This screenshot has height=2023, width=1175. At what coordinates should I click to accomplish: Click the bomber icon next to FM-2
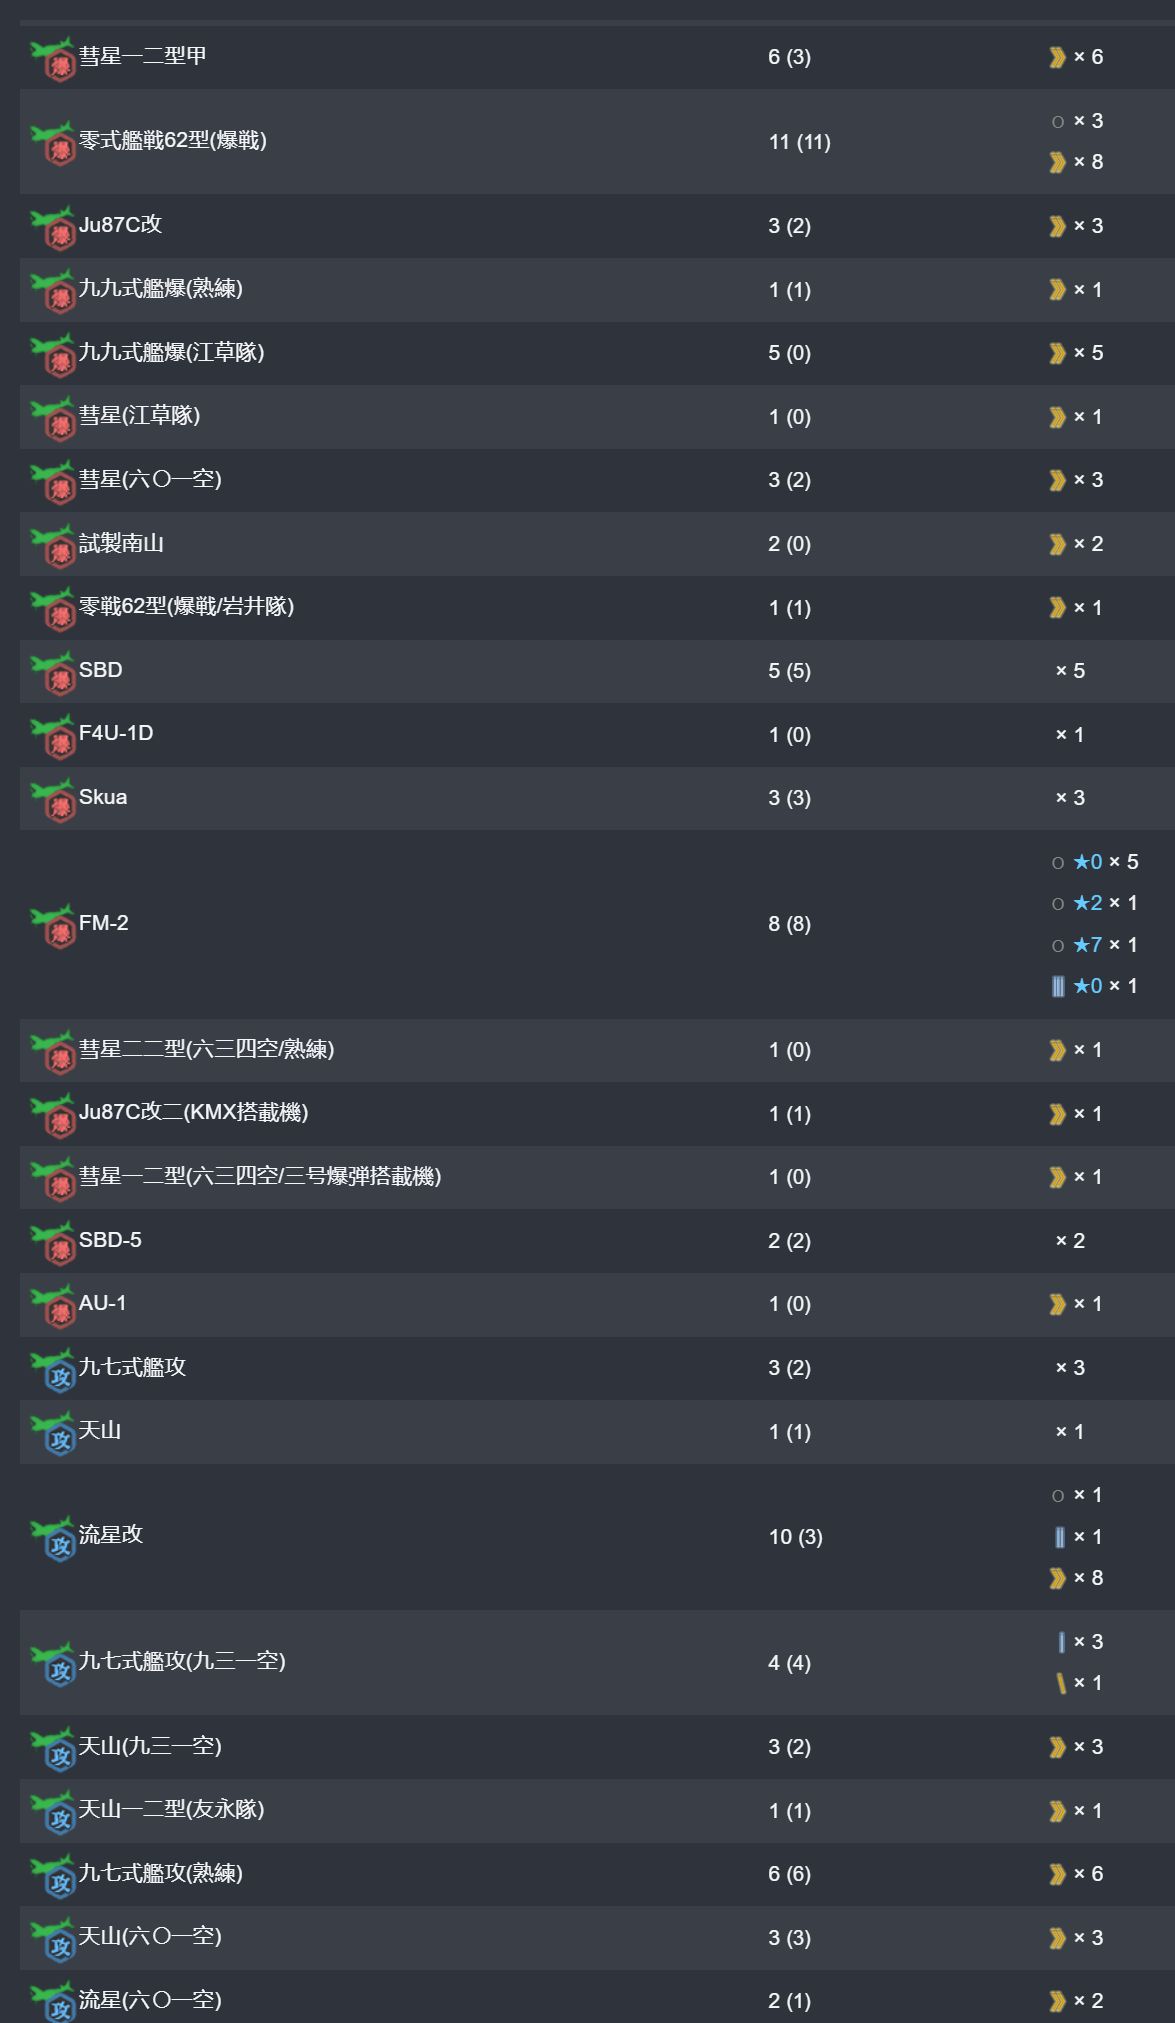(53, 926)
